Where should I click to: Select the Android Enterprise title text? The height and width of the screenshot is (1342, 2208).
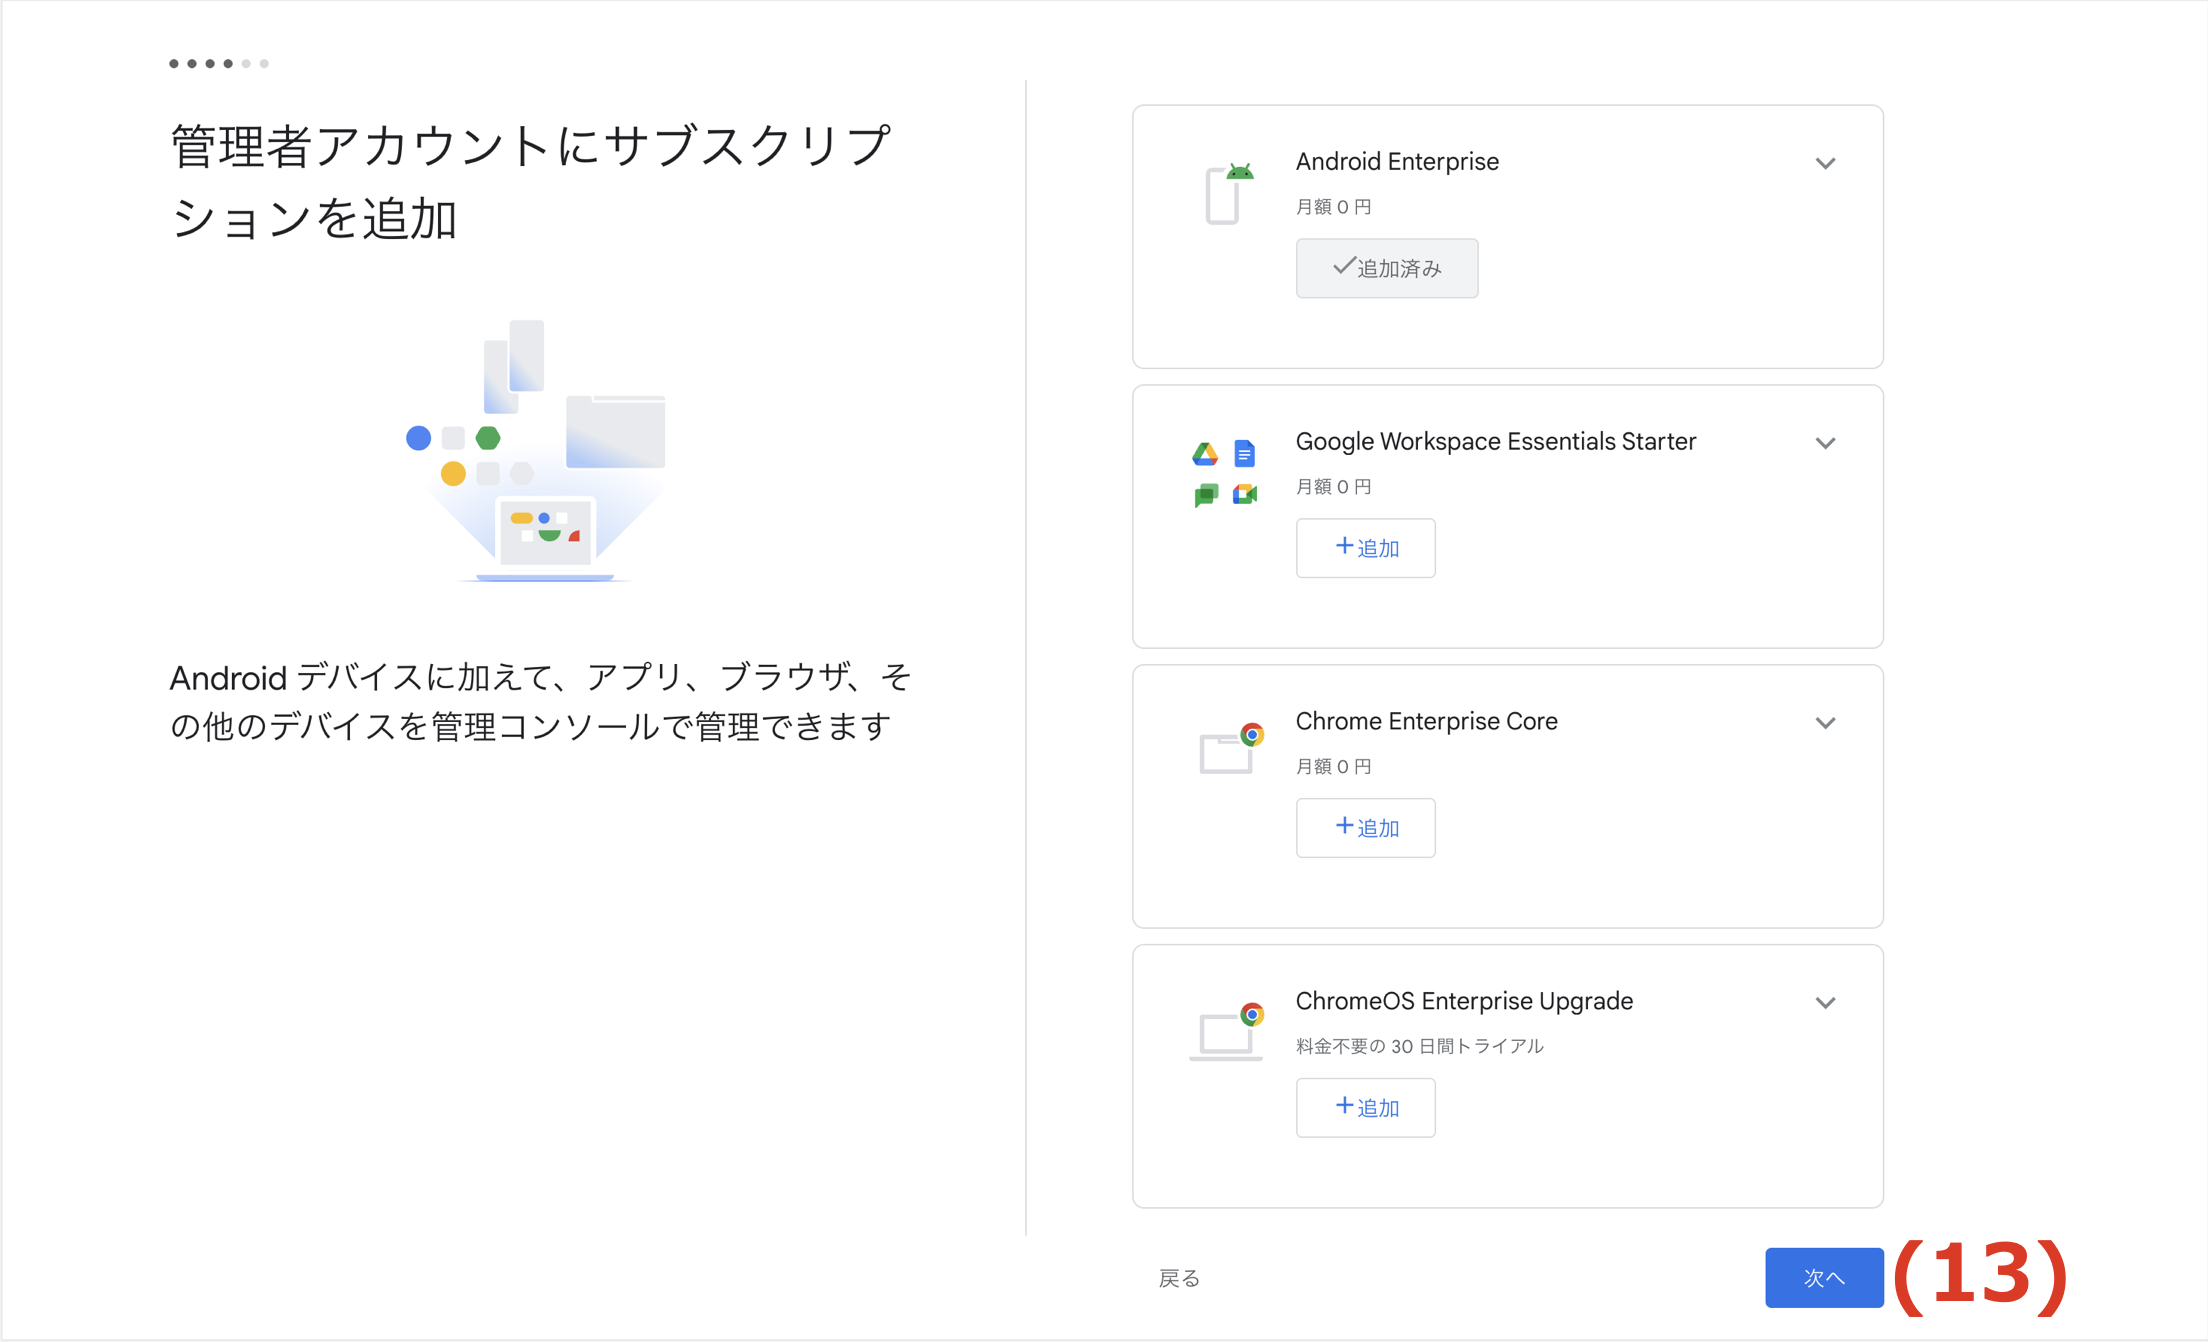pyautogui.click(x=1397, y=161)
